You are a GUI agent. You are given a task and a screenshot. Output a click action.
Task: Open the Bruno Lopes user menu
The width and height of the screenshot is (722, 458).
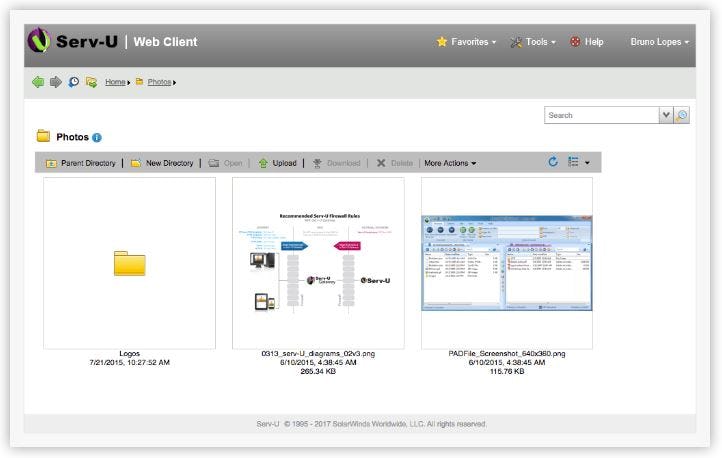point(659,42)
